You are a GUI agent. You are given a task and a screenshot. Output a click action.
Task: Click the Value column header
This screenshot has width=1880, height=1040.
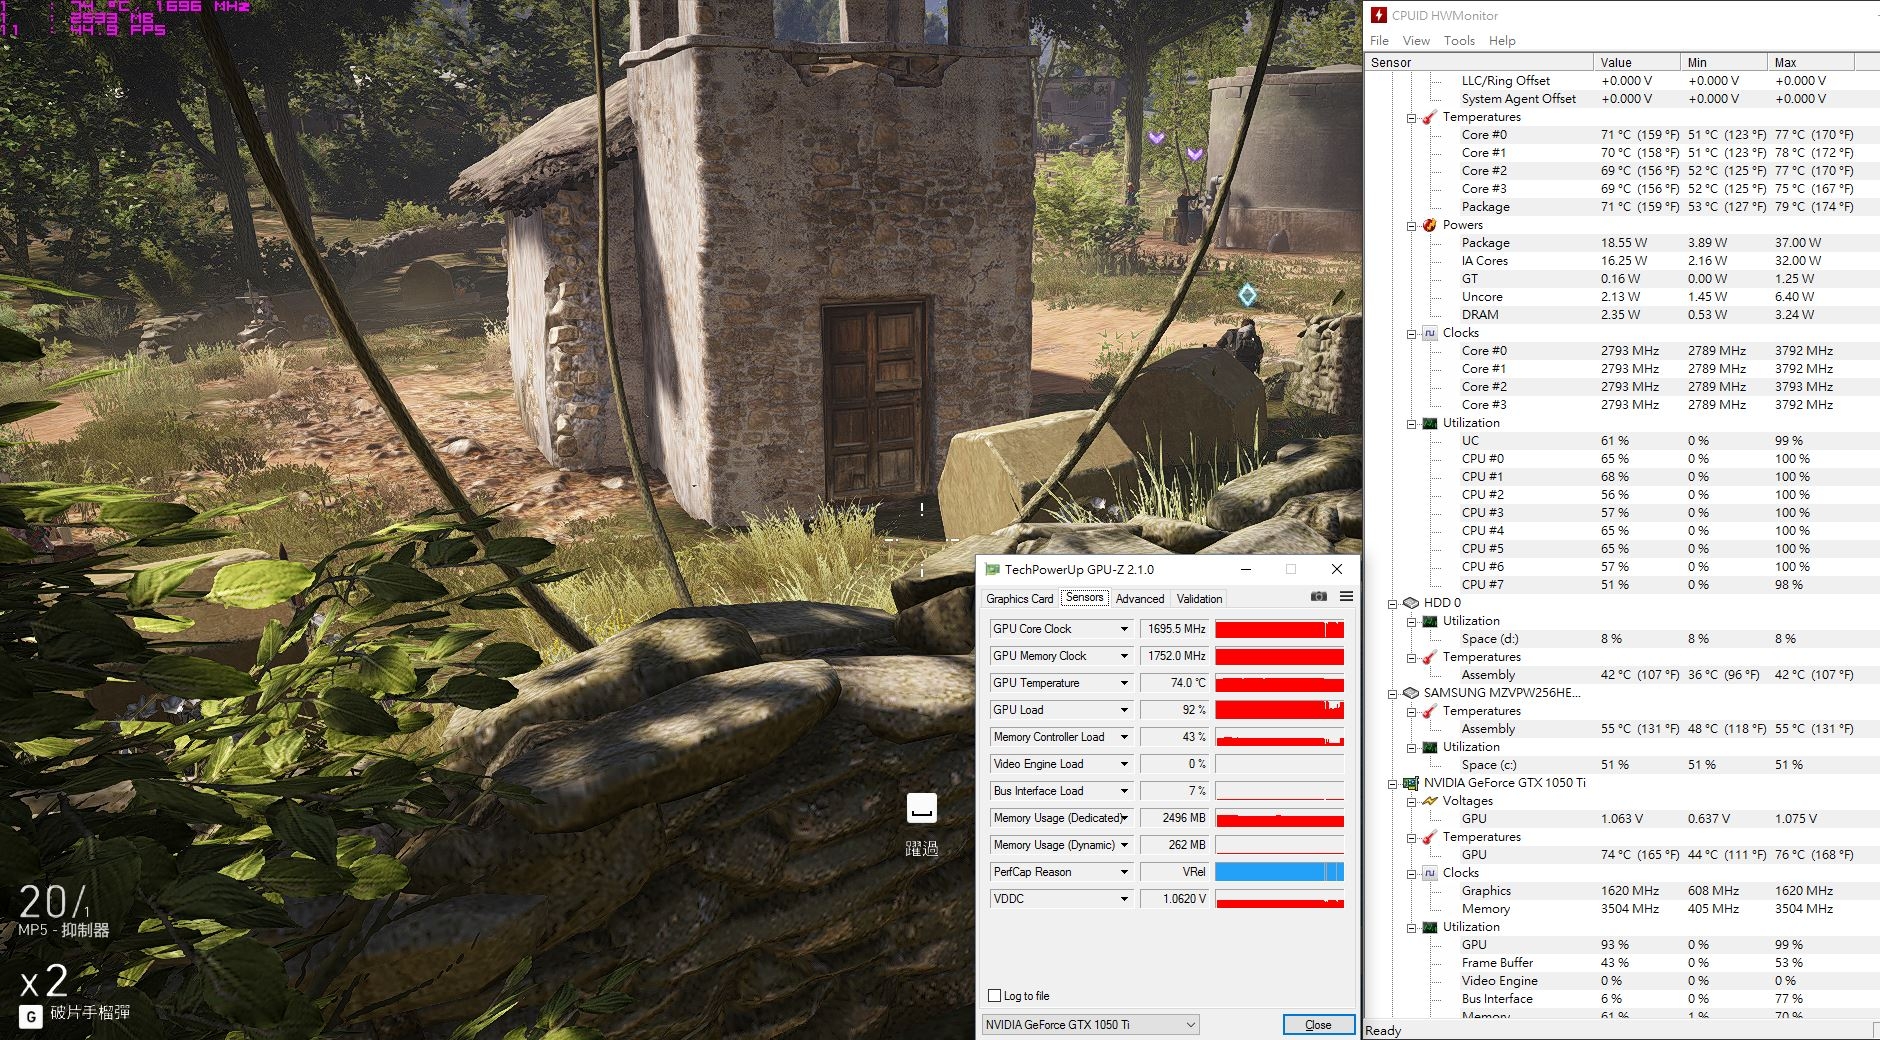point(1636,62)
